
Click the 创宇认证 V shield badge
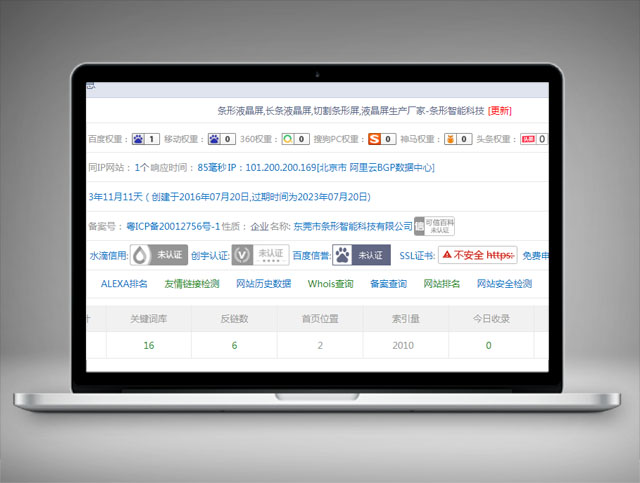point(260,255)
